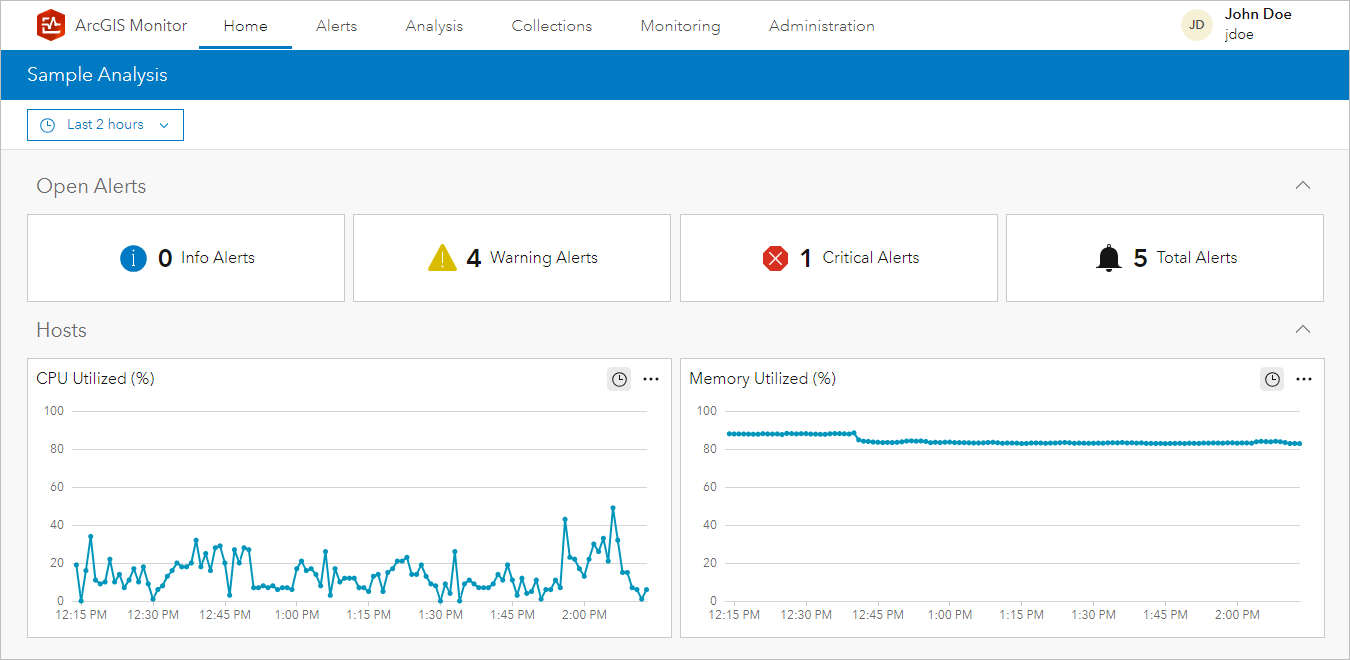
Task: Collapse the Open Alerts section
Action: 1302,185
